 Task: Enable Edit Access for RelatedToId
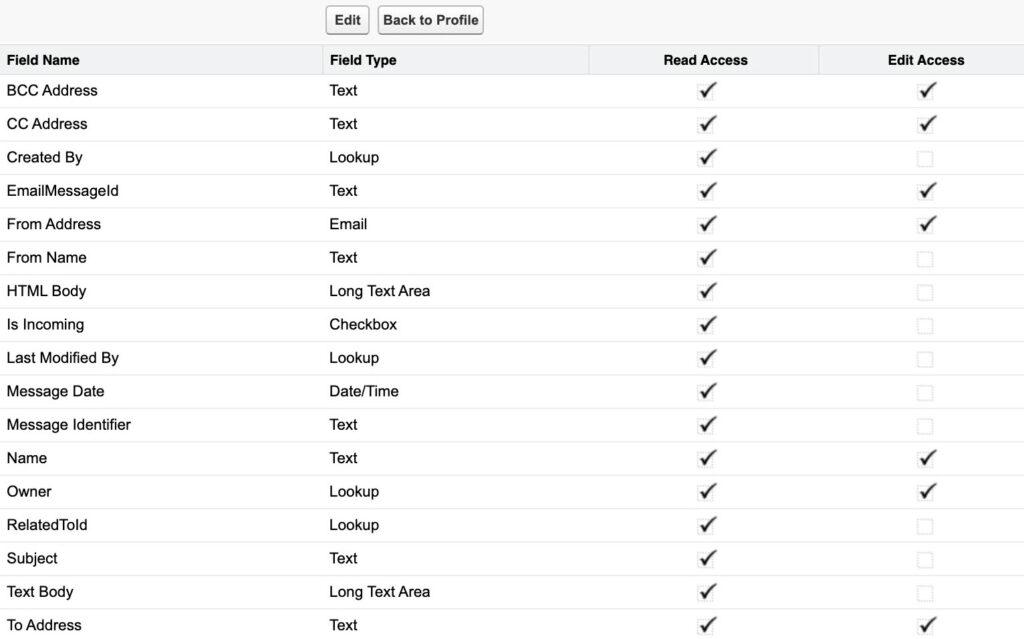coord(926,525)
